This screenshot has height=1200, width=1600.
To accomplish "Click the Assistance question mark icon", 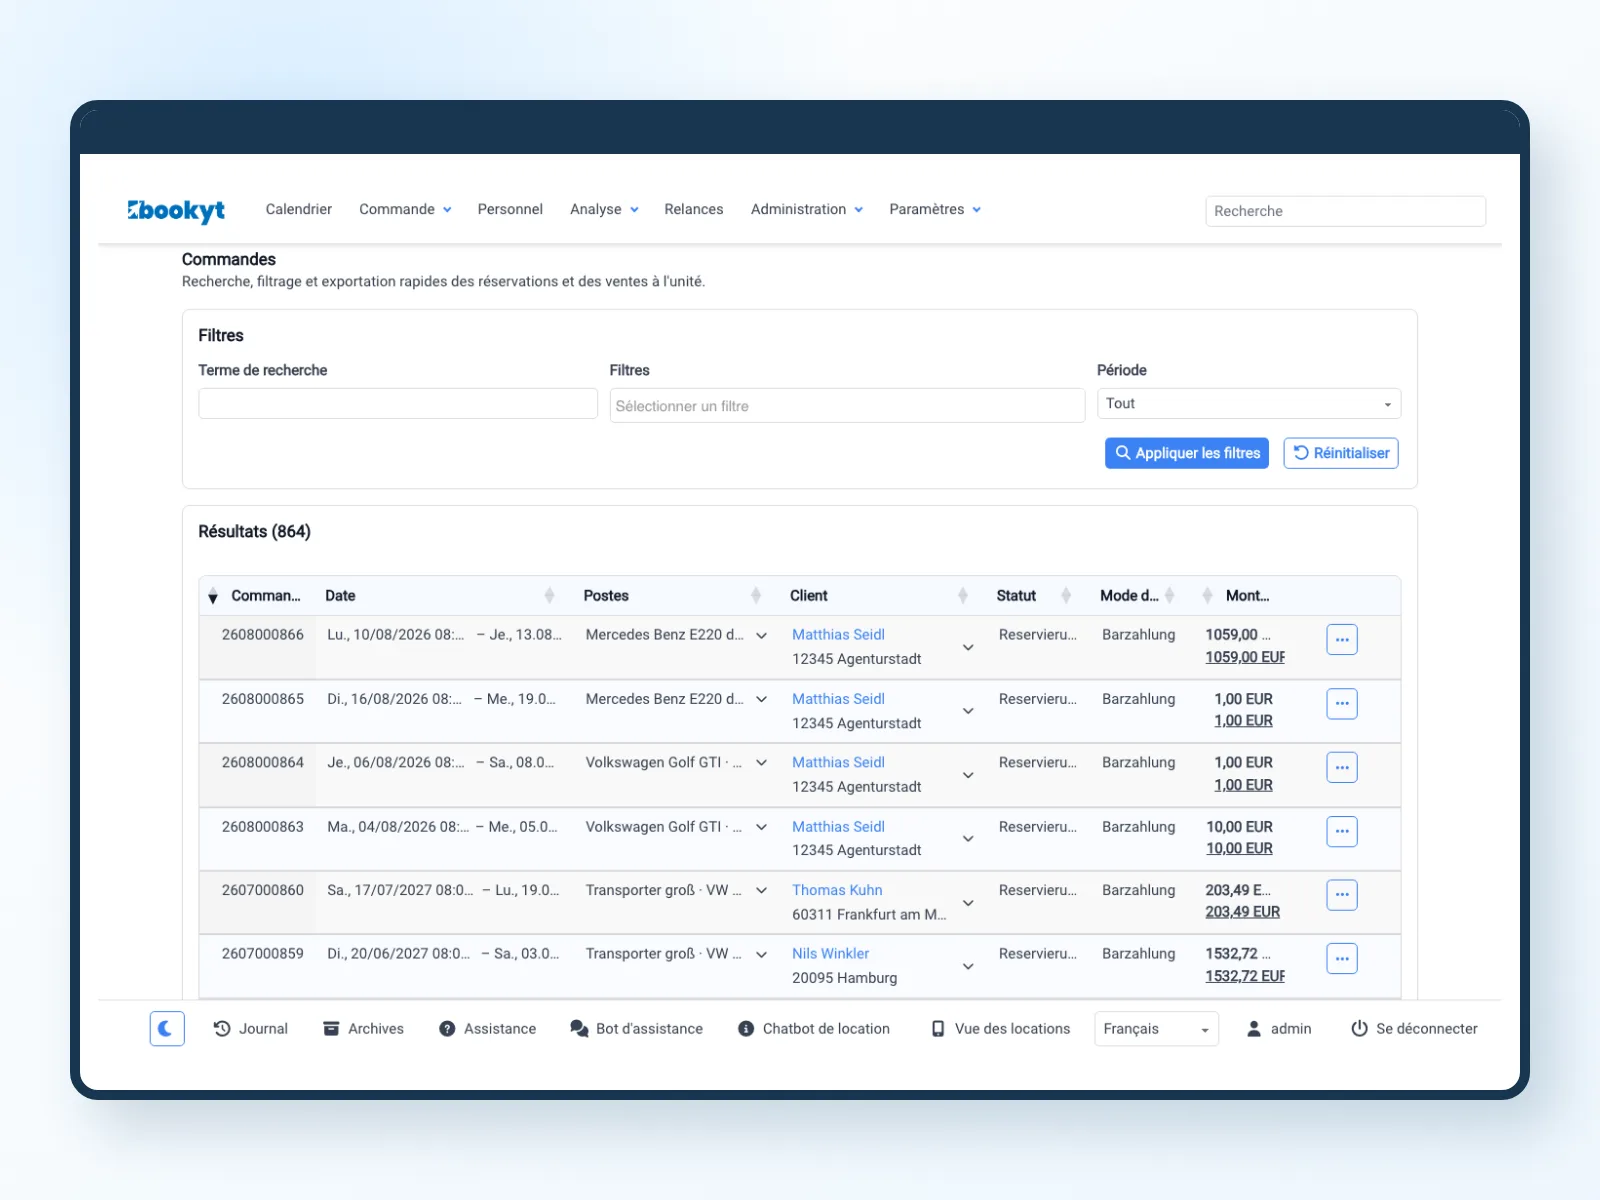I will [447, 1028].
